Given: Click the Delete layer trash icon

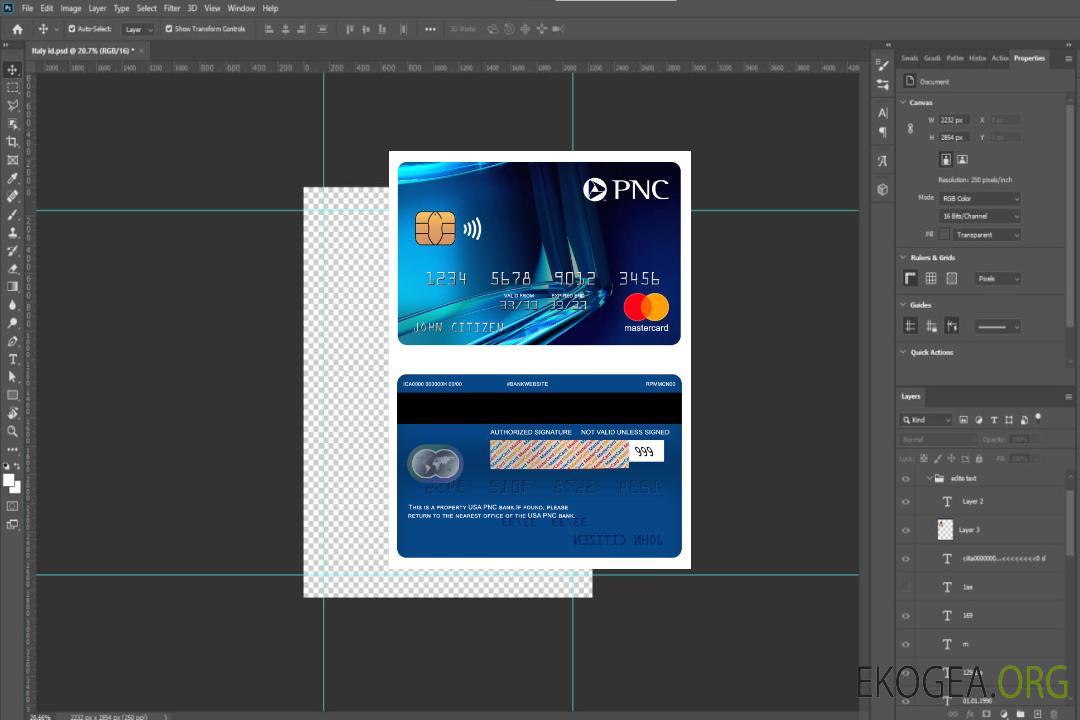Looking at the screenshot, I should point(1053,714).
